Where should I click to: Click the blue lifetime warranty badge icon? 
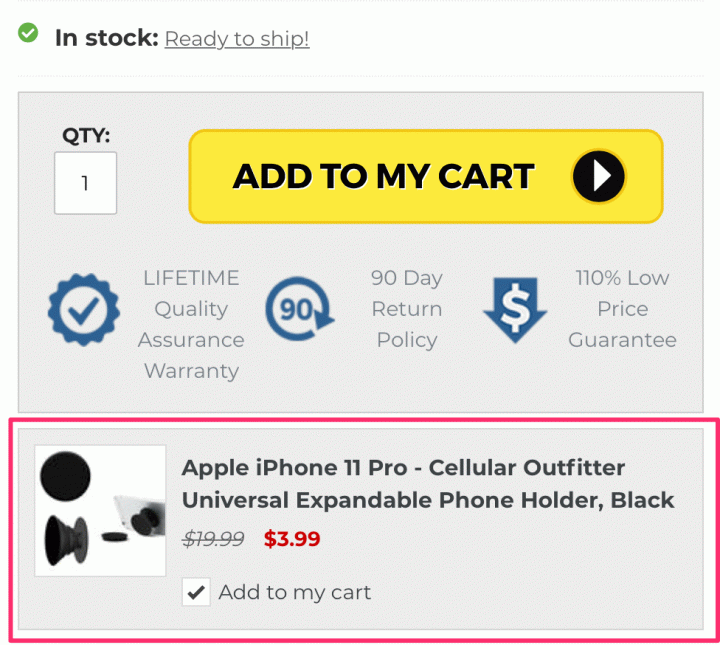[x=84, y=310]
